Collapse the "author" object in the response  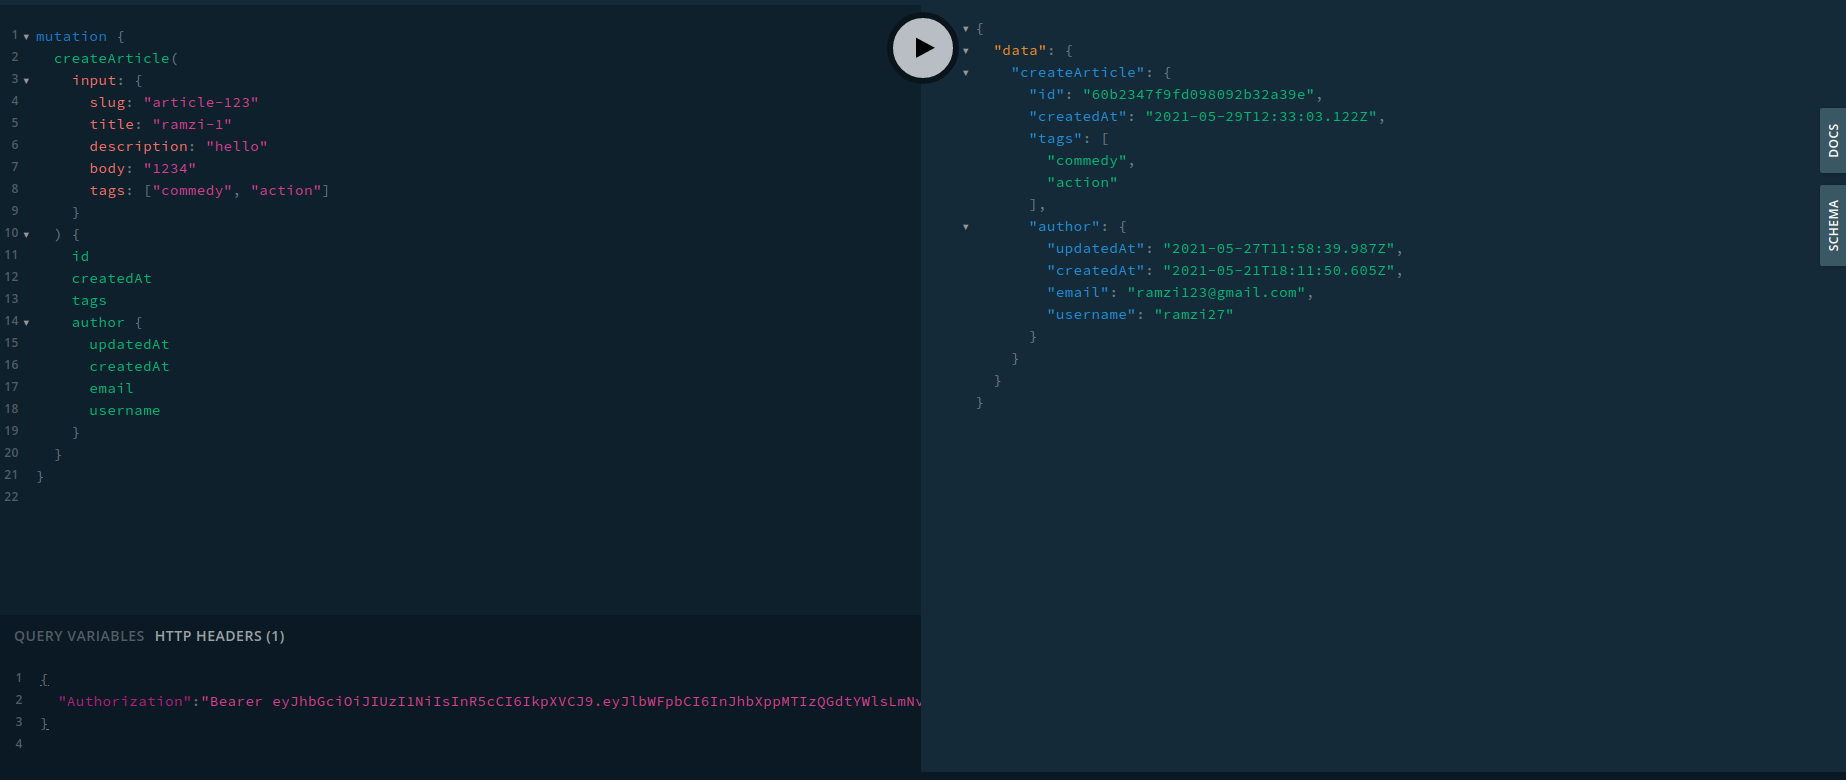(x=966, y=227)
